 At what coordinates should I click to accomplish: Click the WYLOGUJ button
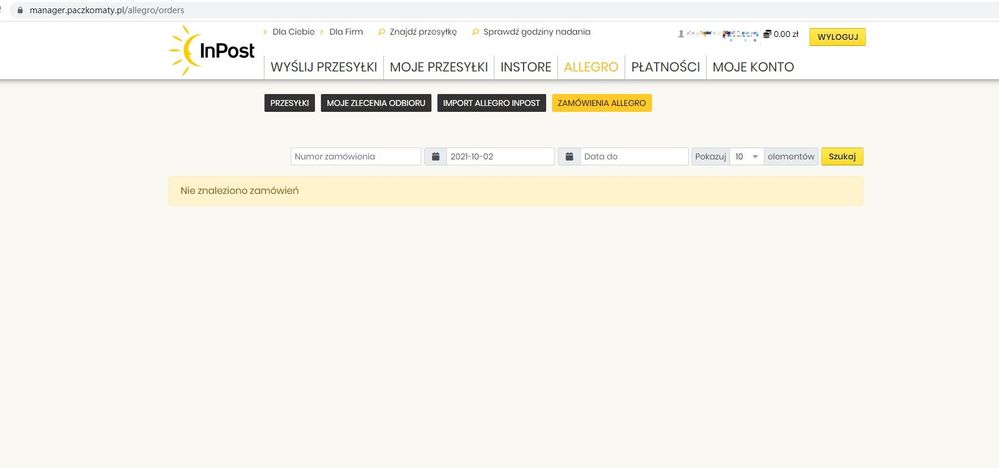(837, 37)
